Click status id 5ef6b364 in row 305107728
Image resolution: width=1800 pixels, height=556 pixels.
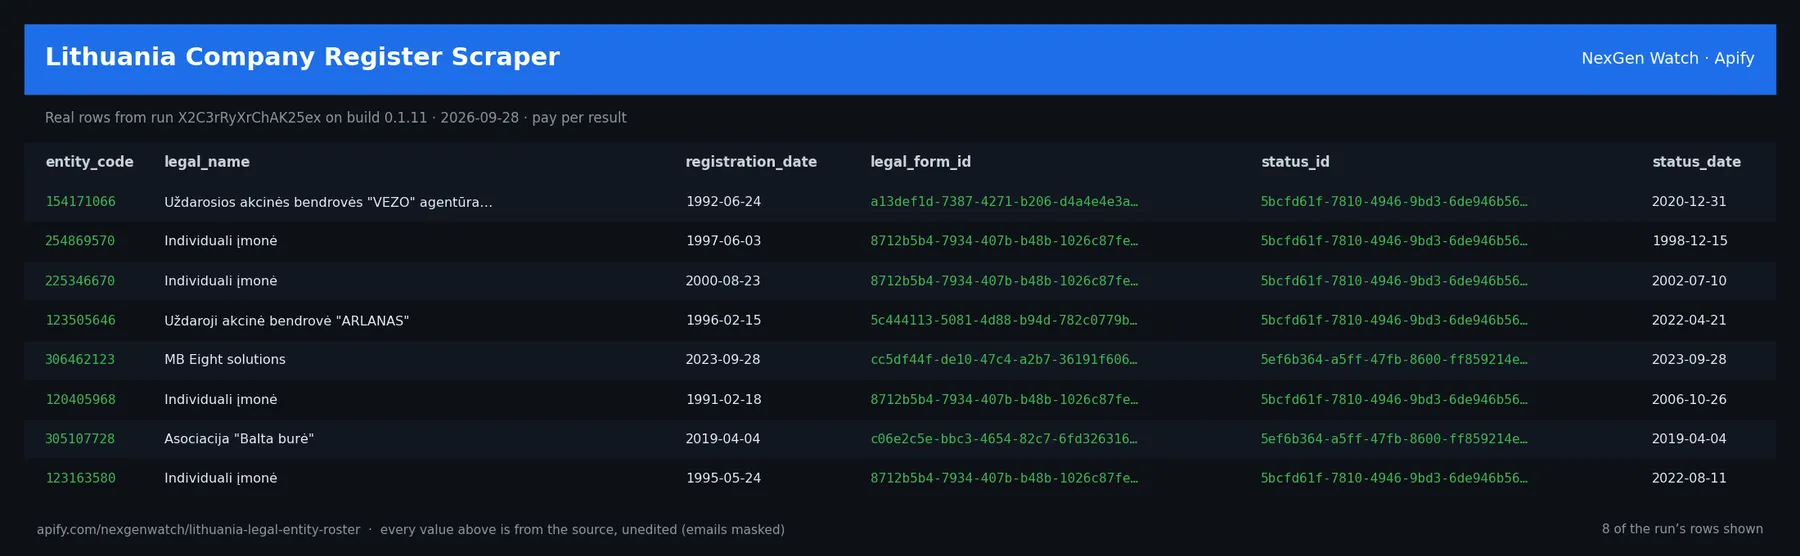(x=1394, y=439)
